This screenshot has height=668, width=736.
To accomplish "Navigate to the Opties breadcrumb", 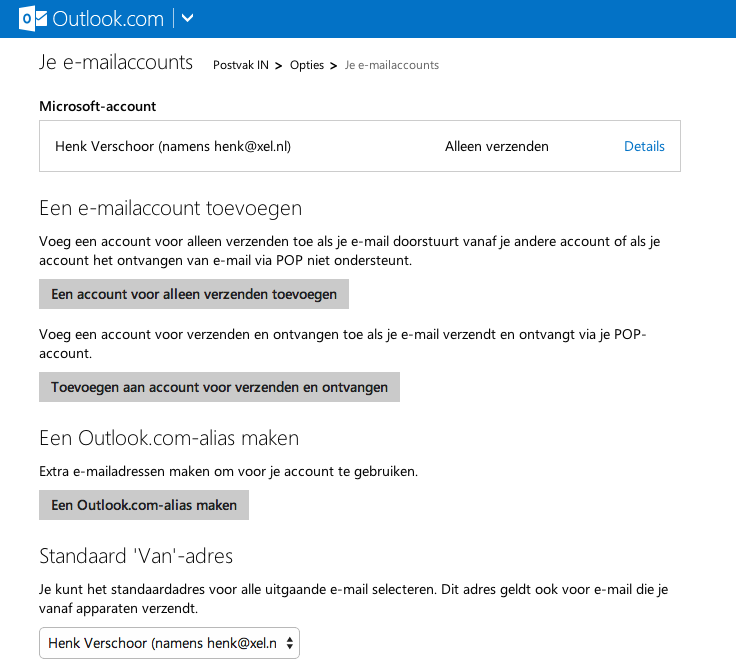I will click(x=307, y=65).
